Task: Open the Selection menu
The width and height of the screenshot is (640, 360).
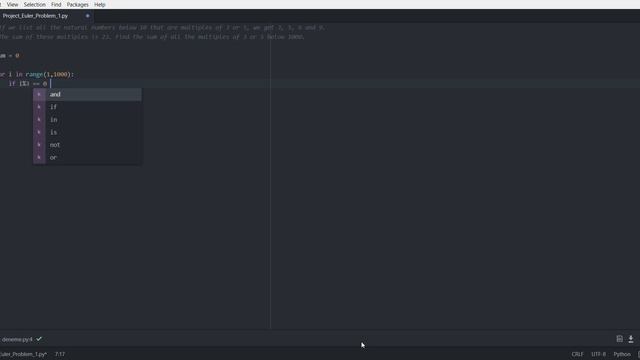Action: [x=35, y=4]
